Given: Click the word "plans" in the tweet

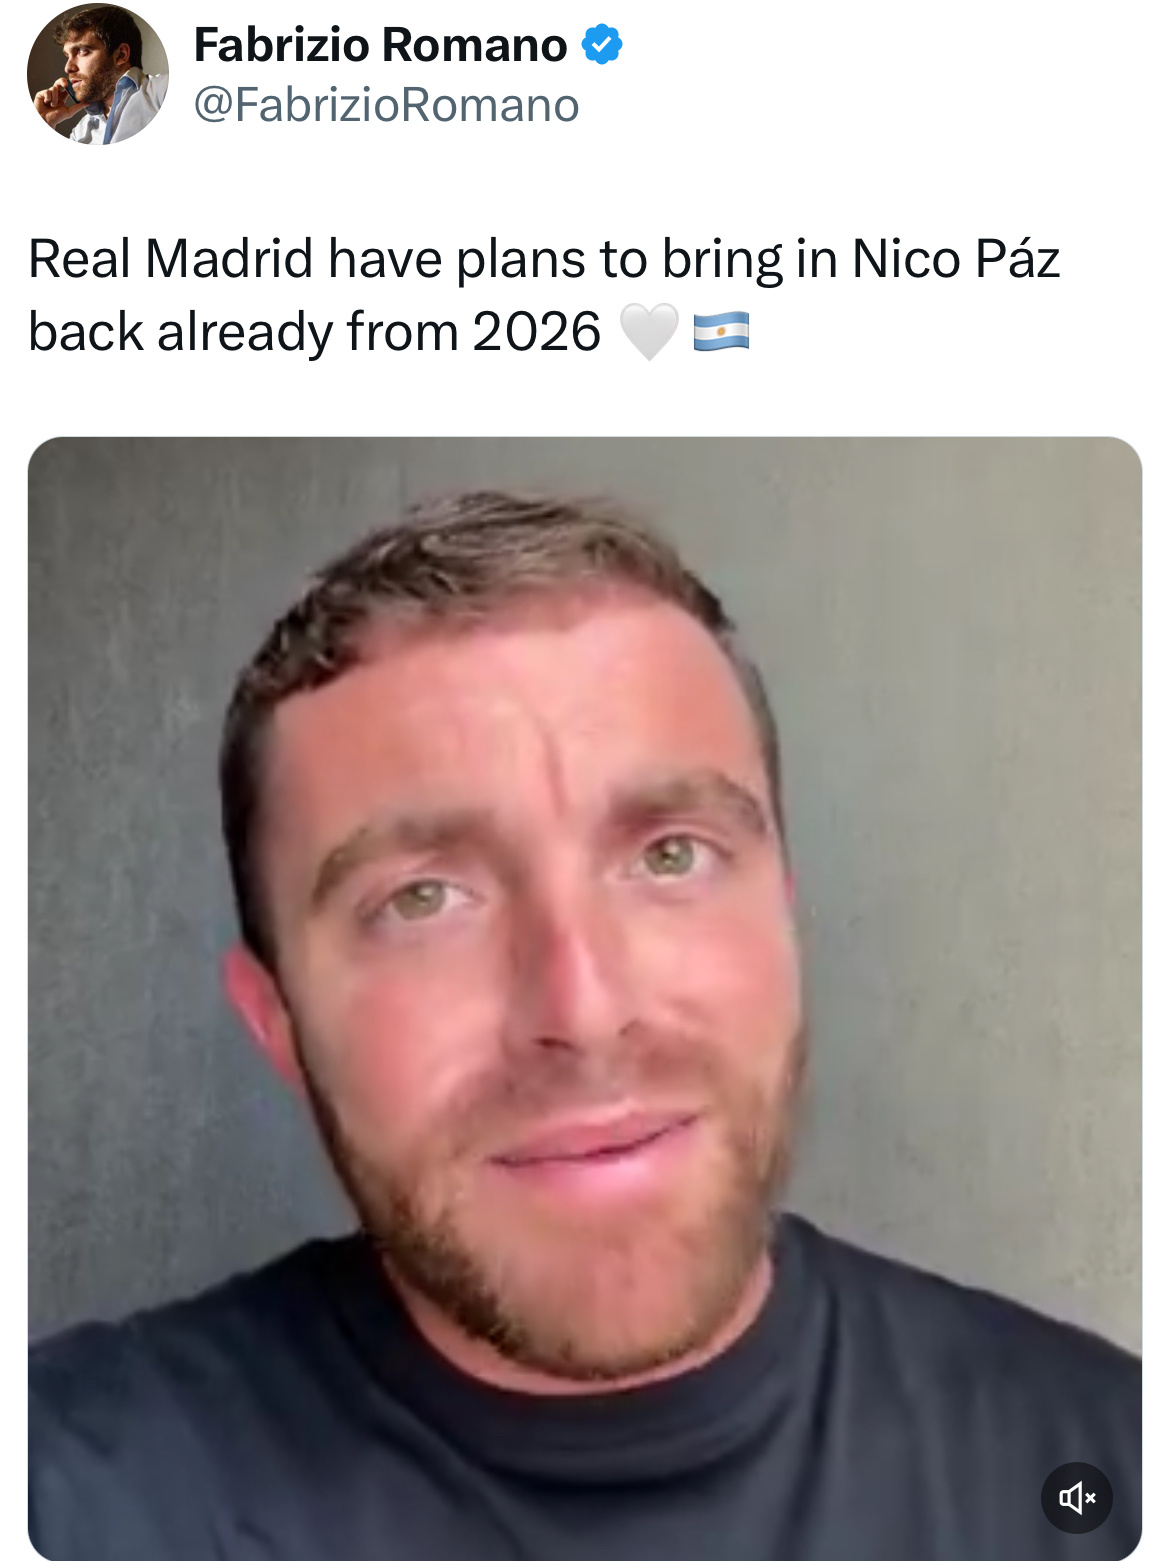Looking at the screenshot, I should [x=521, y=261].
